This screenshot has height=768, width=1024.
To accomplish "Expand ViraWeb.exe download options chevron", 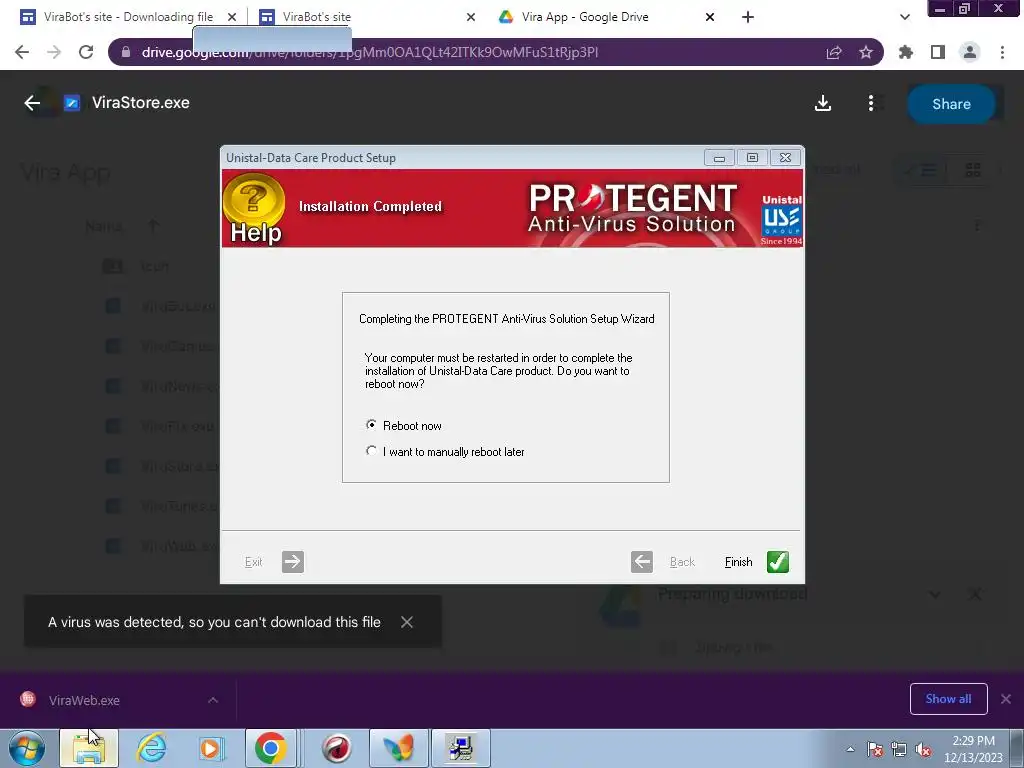I will coord(213,700).
